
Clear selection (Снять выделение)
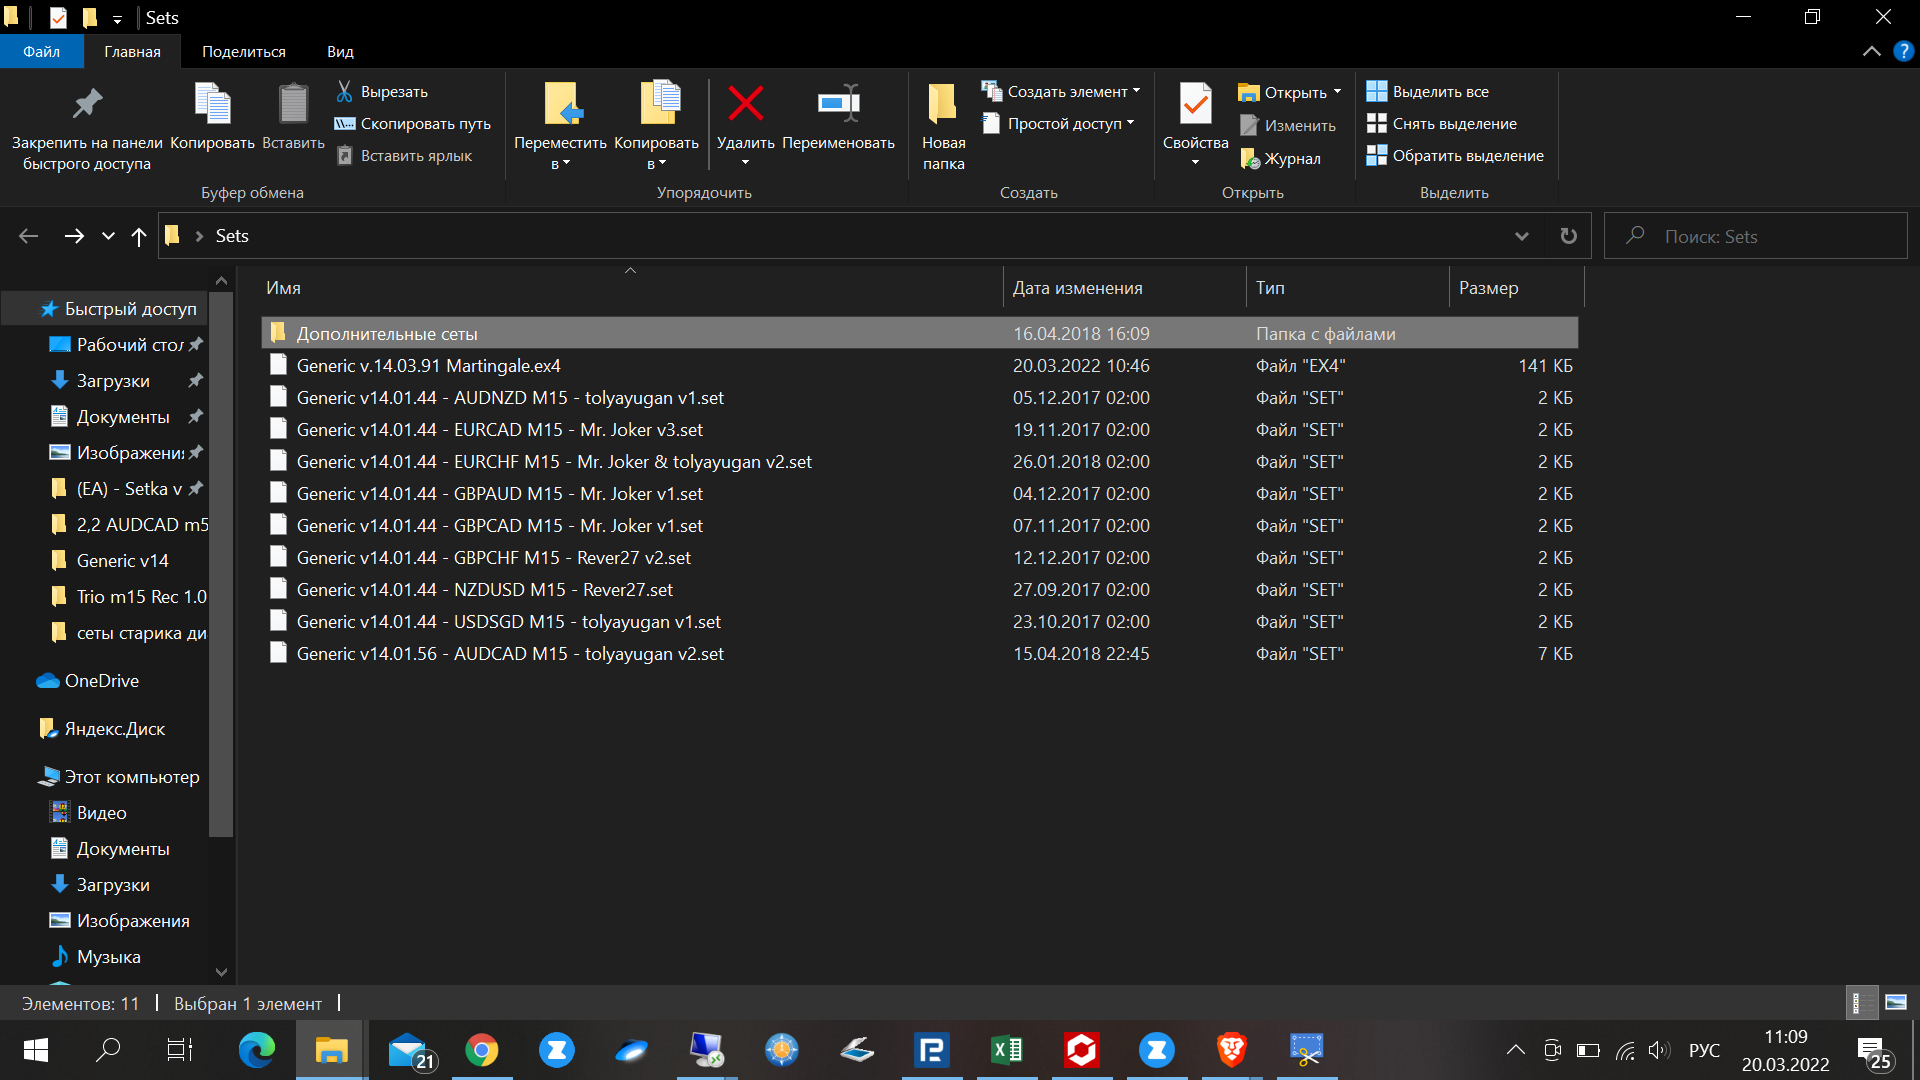[1442, 124]
